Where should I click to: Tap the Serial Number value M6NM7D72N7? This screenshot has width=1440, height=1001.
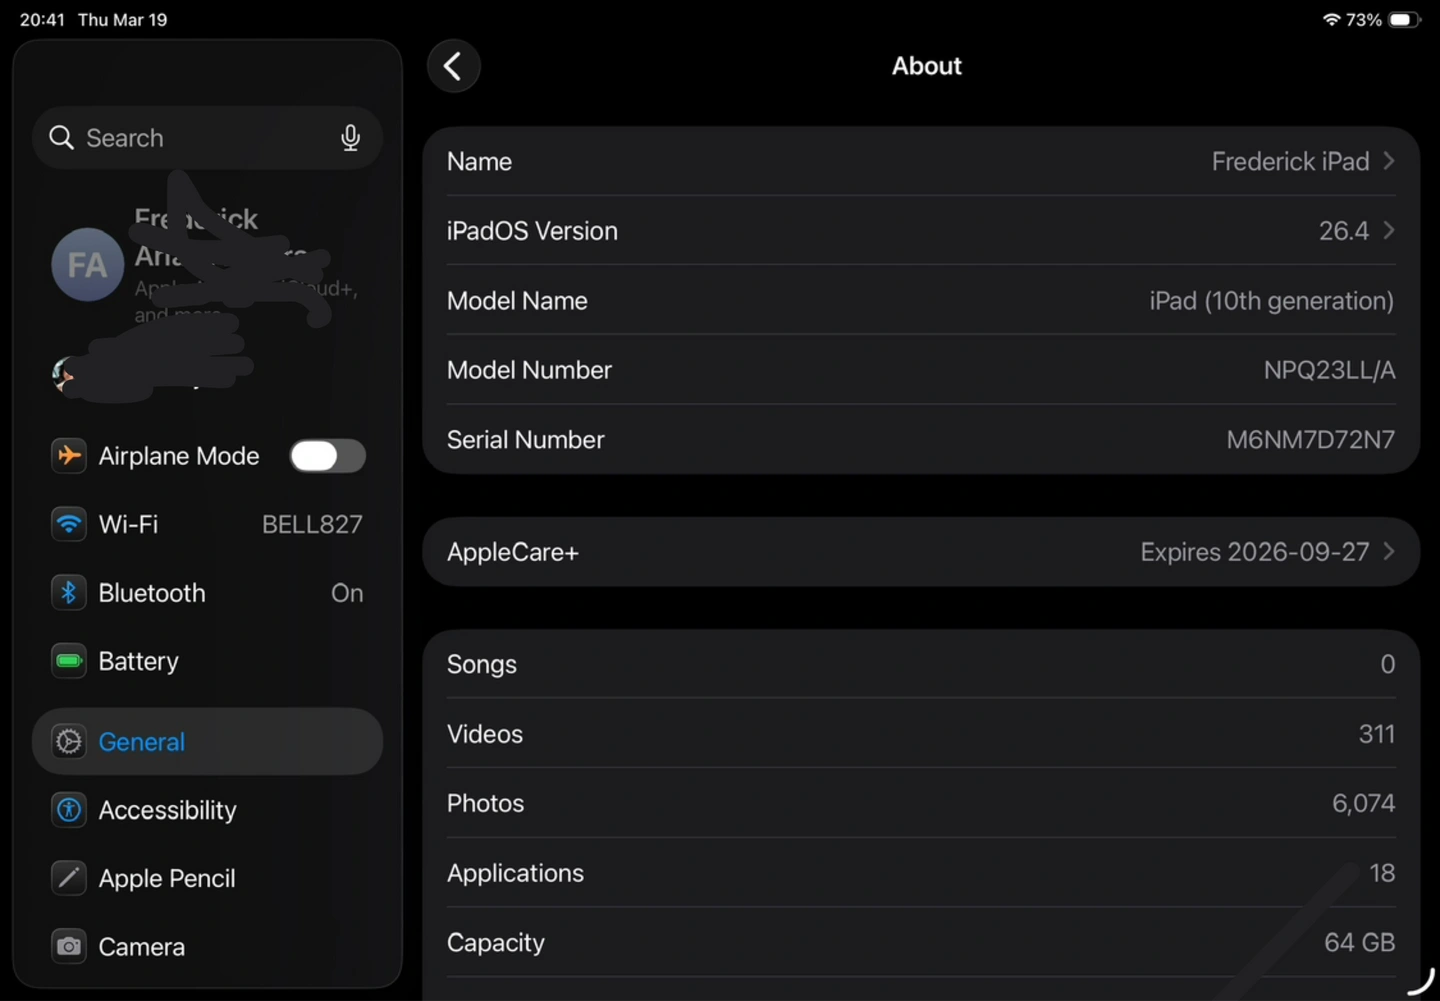1310,440
